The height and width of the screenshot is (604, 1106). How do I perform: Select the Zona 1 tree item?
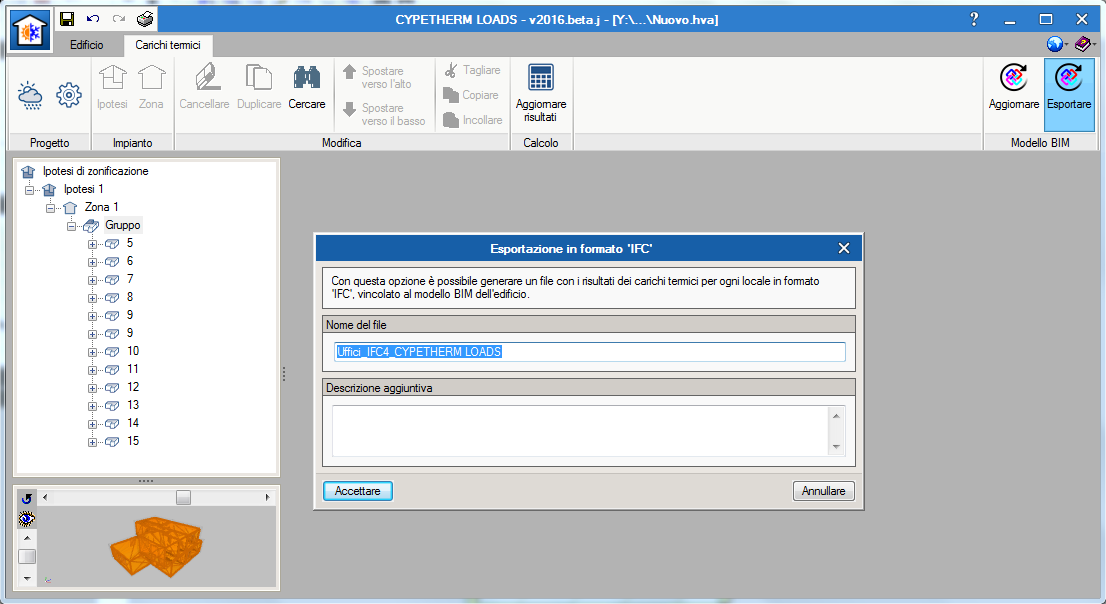(x=102, y=207)
